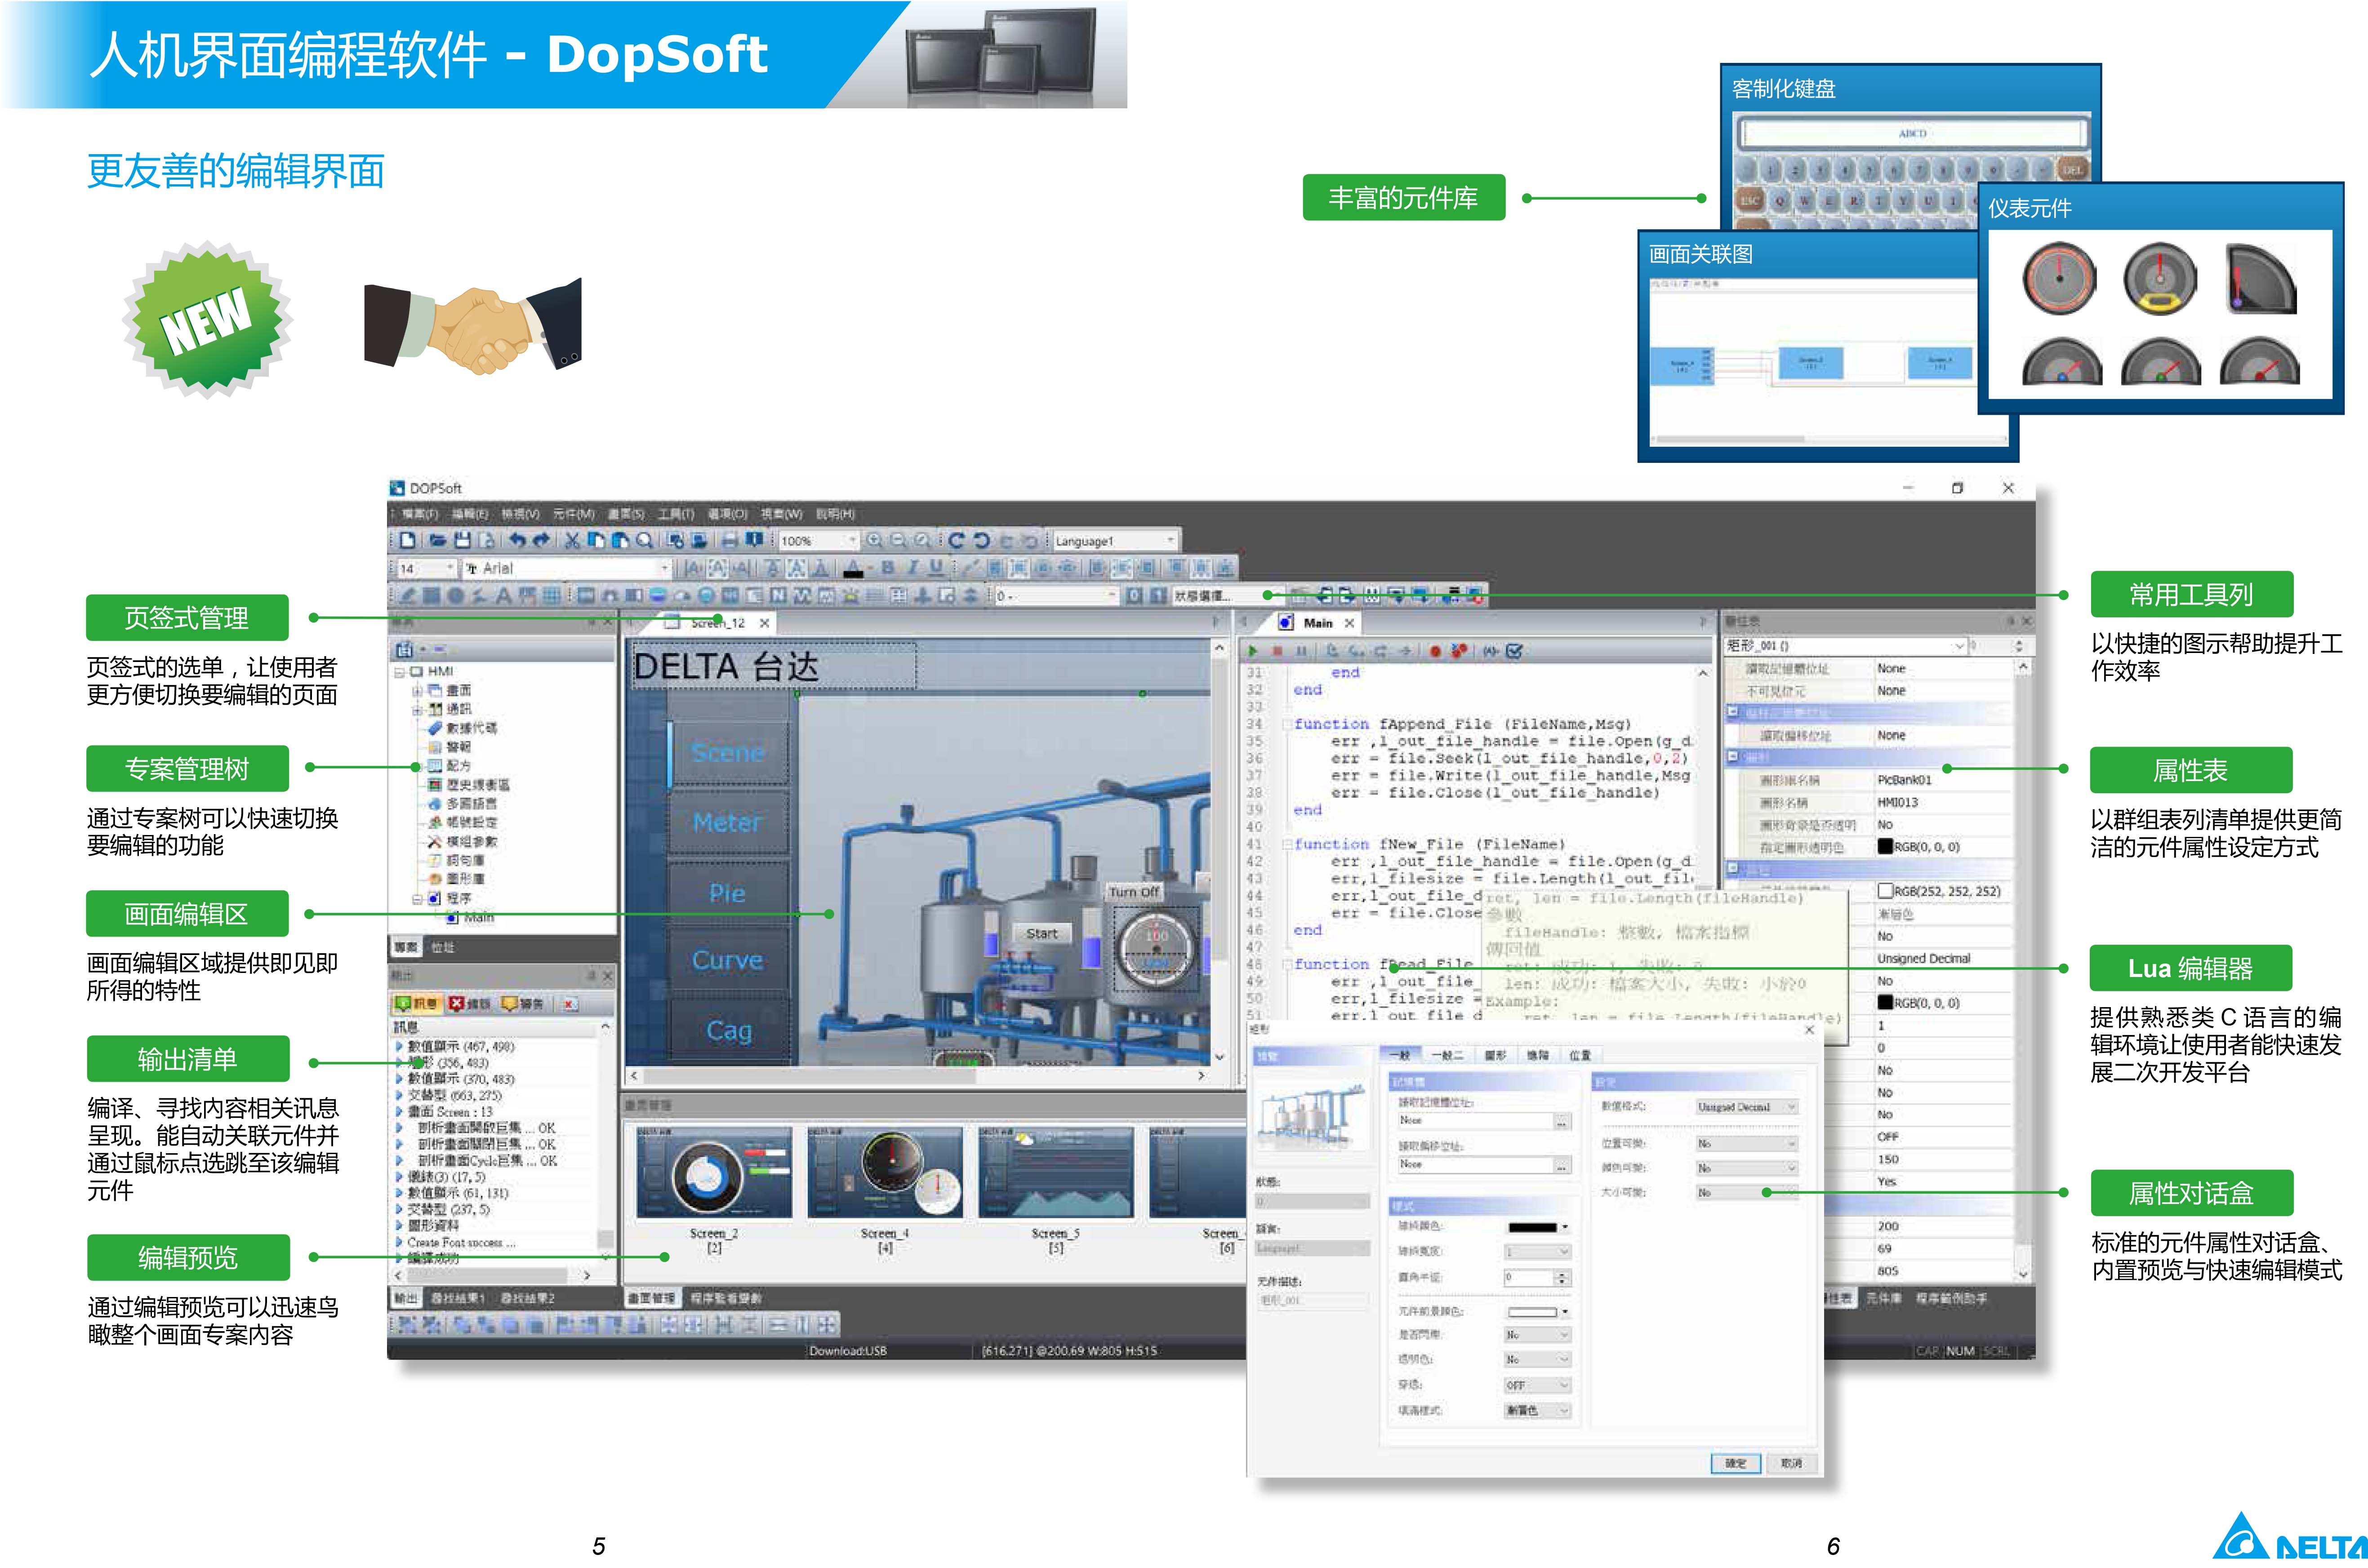Viewport: 2368px width, 1568px height.
Task: Click the syntax check icon in Lua editor toolbar
Action: pyautogui.click(x=1514, y=651)
